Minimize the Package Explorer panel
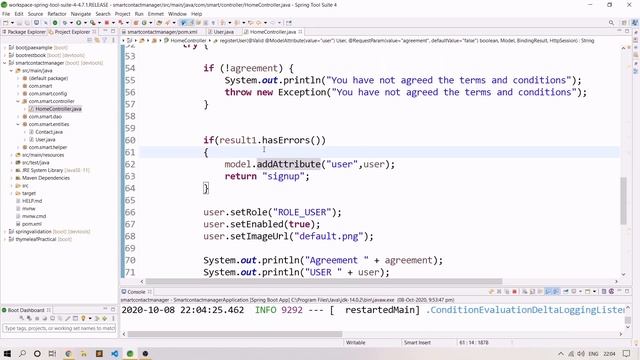640x360 pixels. [x=105, y=31]
